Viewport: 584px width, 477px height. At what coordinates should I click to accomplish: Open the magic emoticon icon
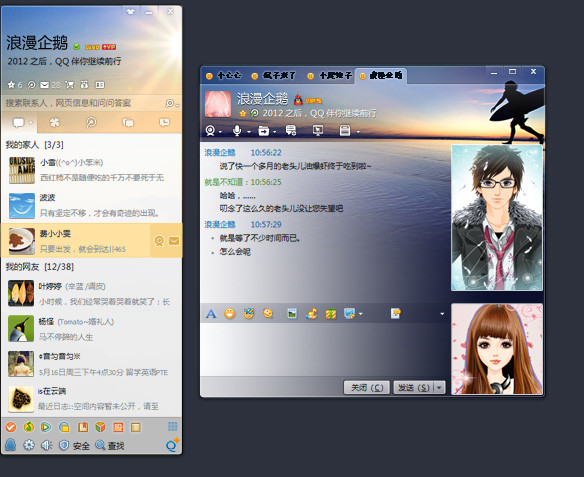pyautogui.click(x=249, y=314)
